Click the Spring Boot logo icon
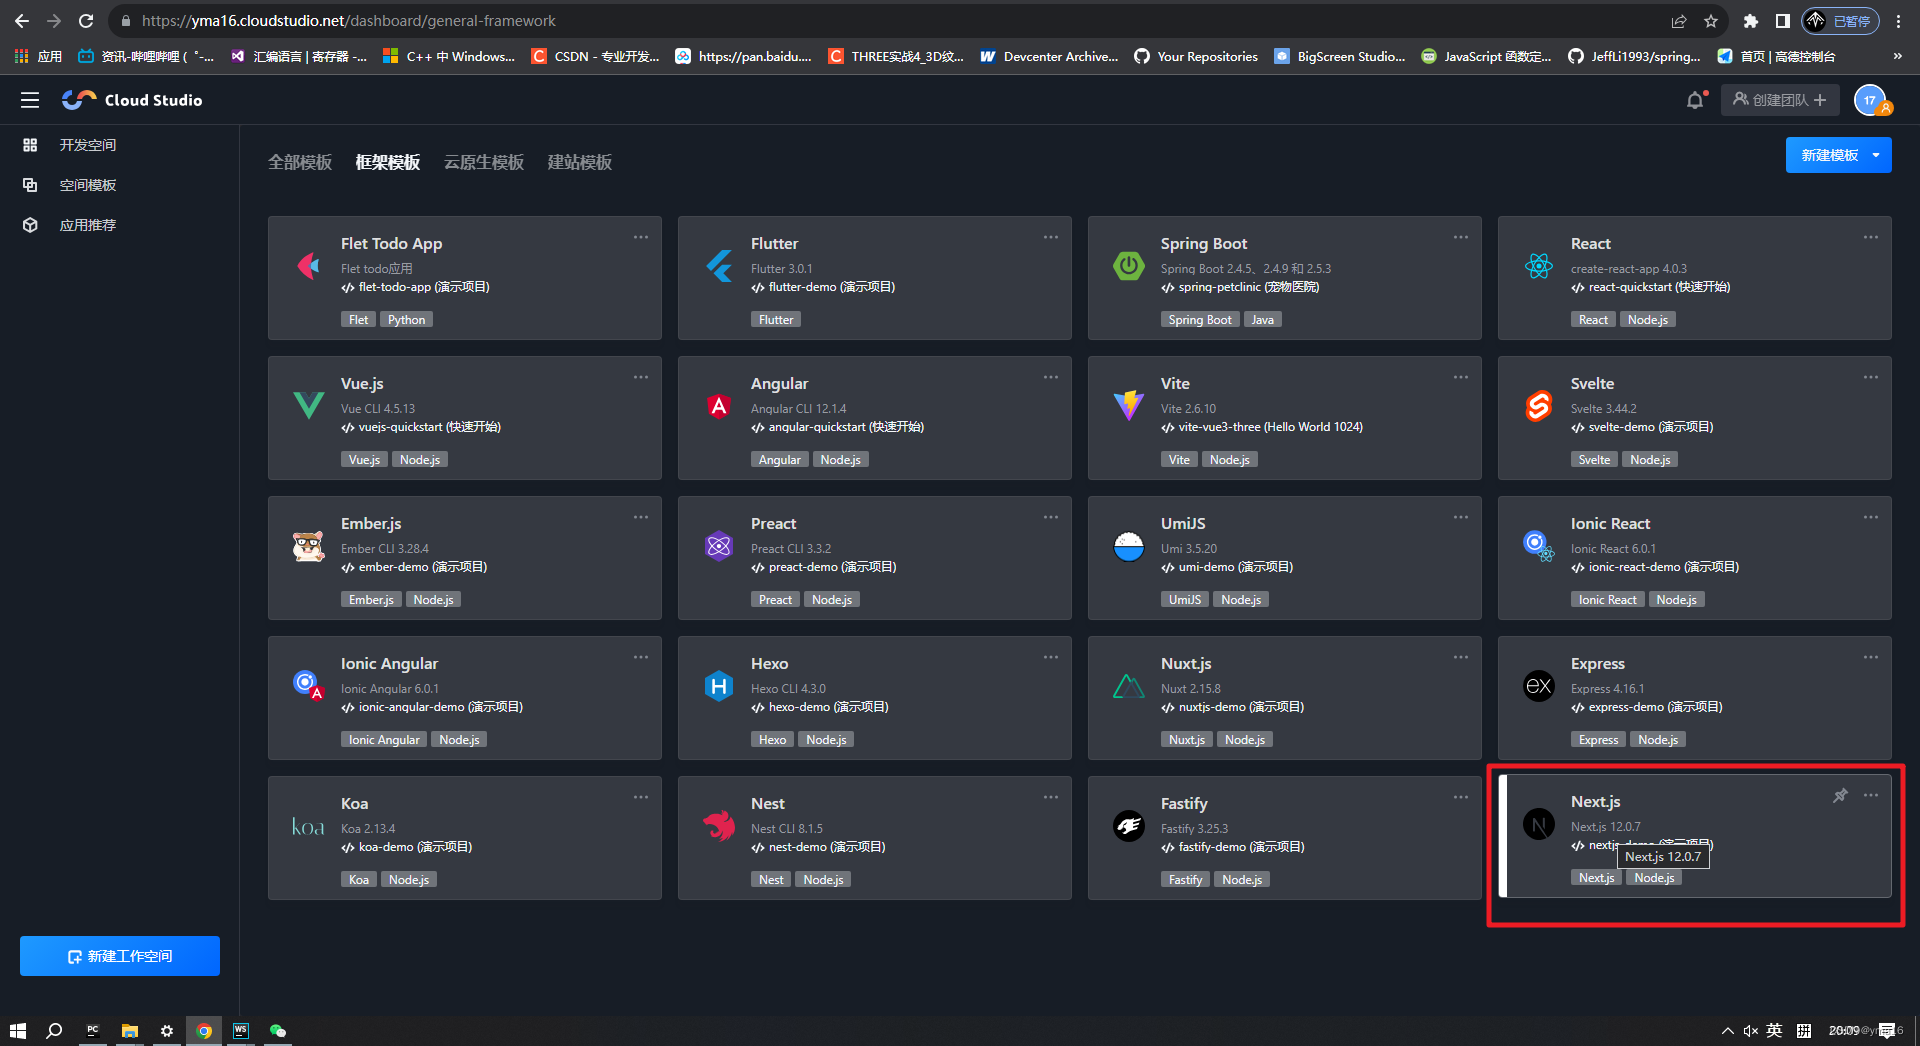This screenshot has width=1920, height=1046. pos(1129,266)
